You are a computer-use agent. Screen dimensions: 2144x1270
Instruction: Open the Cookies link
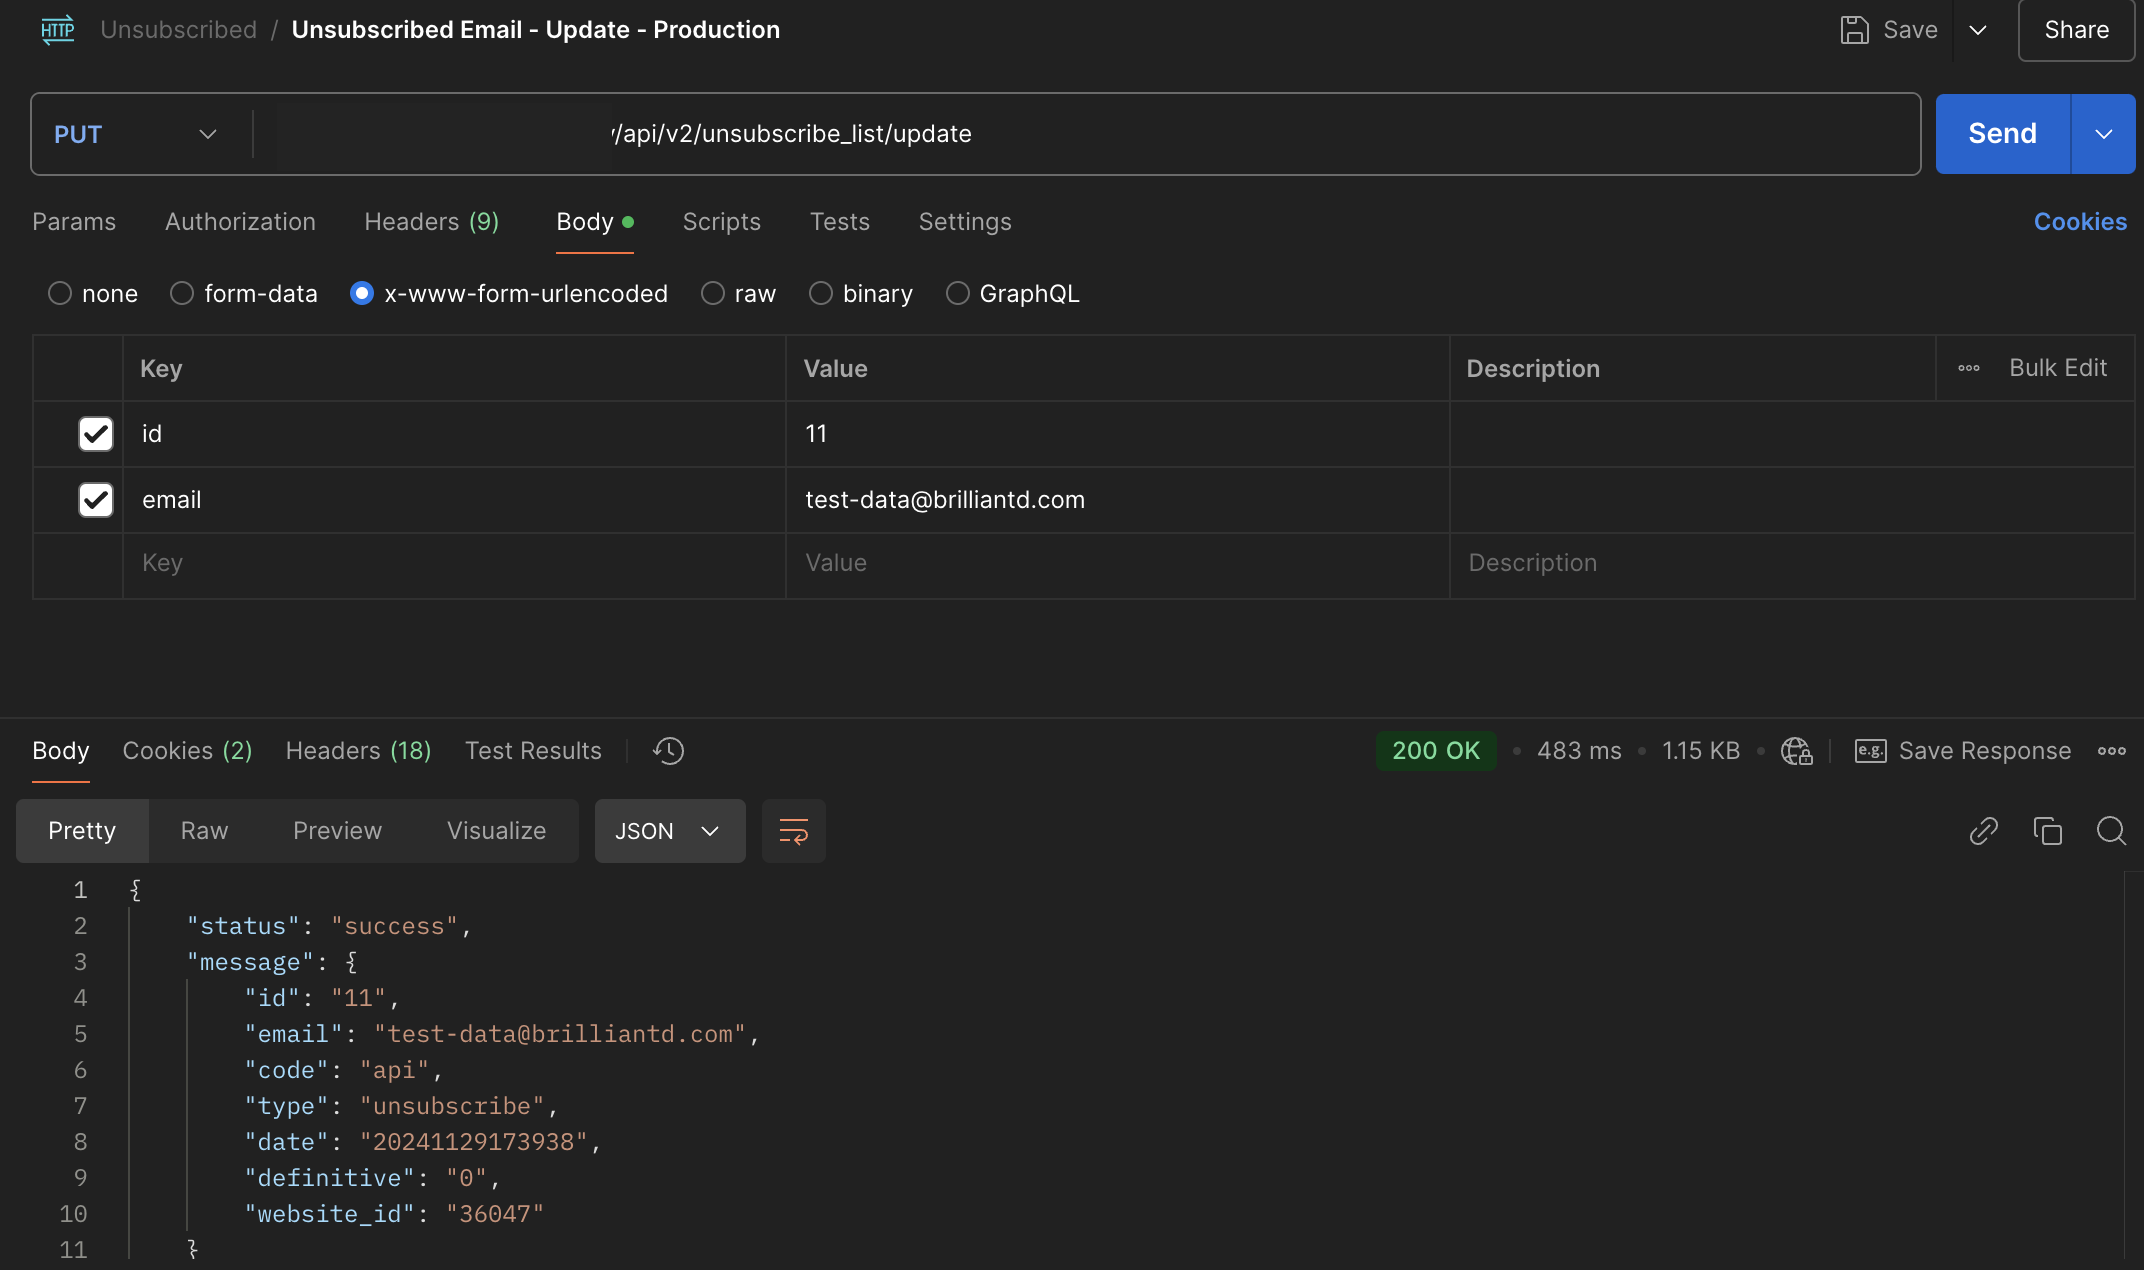tap(2080, 222)
